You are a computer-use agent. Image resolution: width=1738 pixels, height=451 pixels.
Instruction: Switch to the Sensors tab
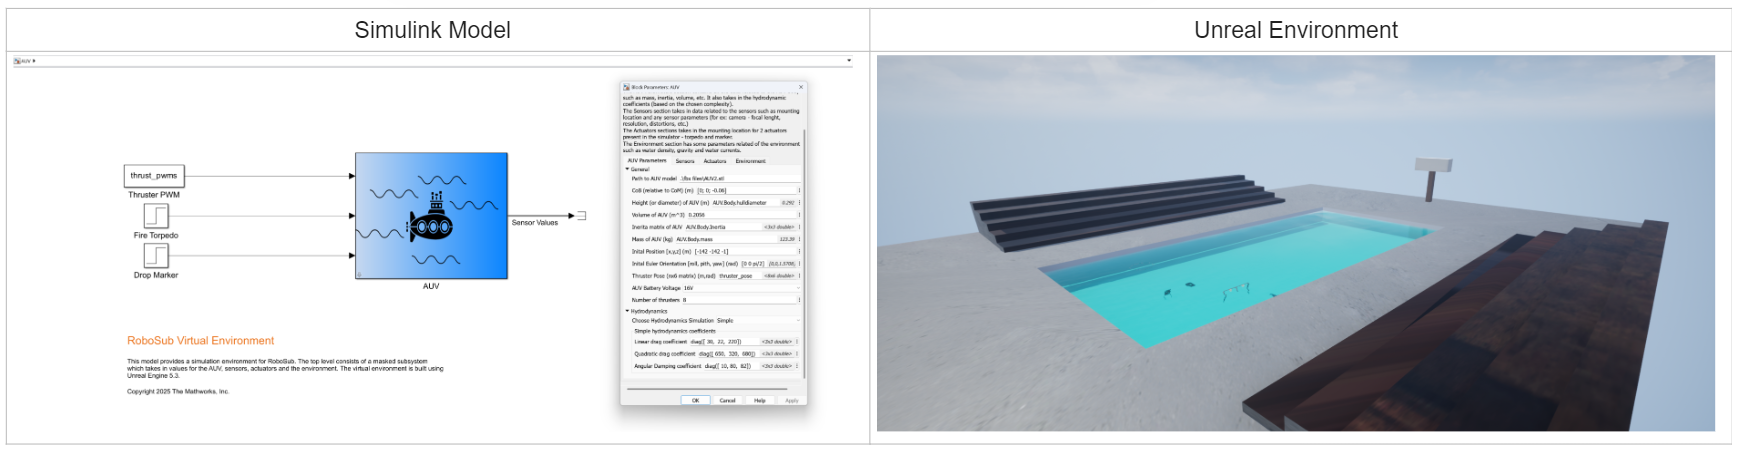click(x=685, y=161)
